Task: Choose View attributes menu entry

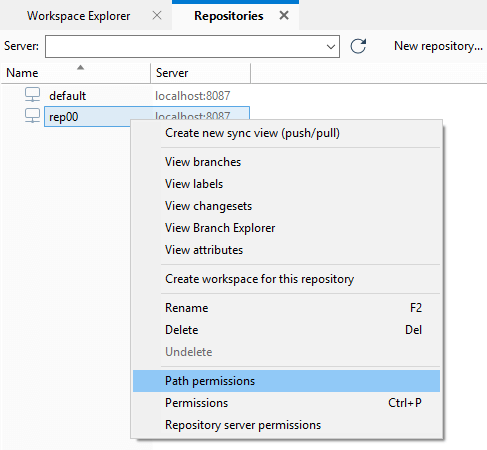Action: point(286,250)
